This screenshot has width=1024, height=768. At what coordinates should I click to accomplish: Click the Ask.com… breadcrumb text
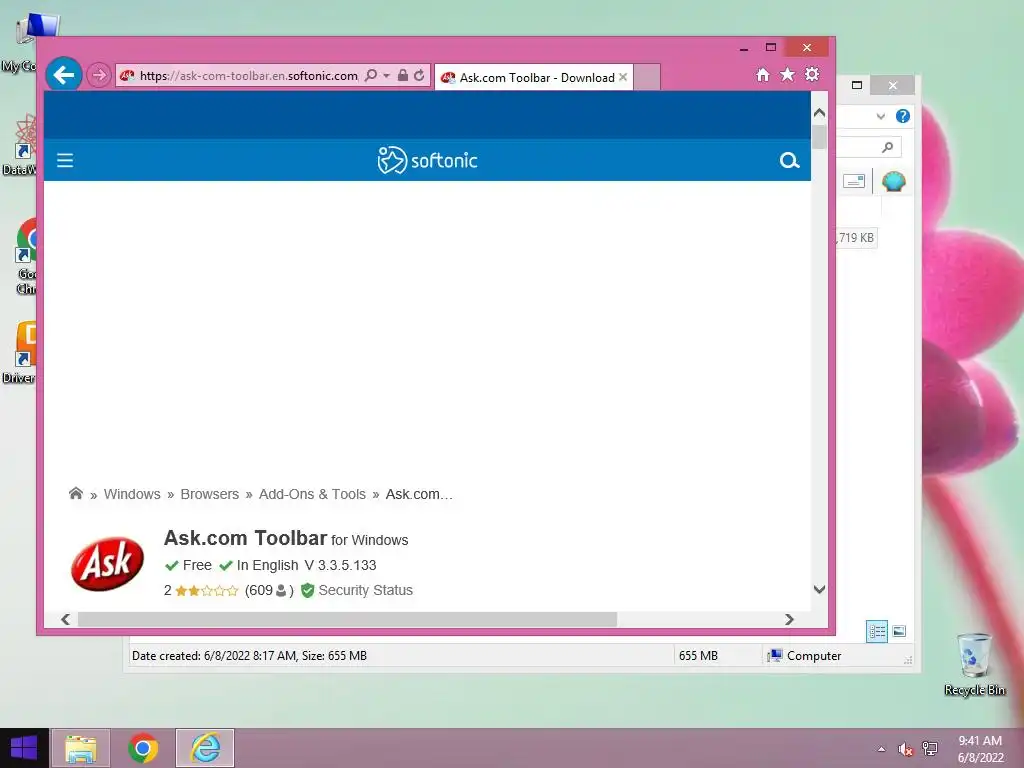[x=419, y=494]
